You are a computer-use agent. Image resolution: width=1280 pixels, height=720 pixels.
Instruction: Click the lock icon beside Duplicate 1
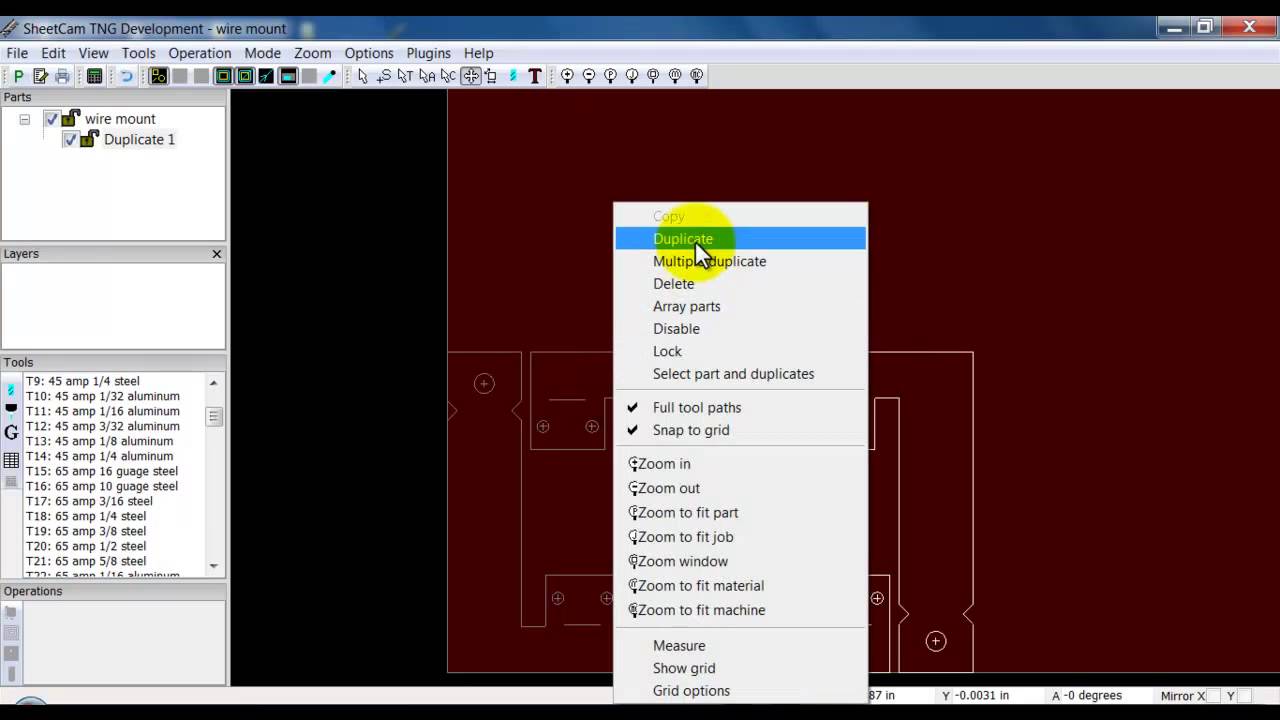tap(89, 139)
